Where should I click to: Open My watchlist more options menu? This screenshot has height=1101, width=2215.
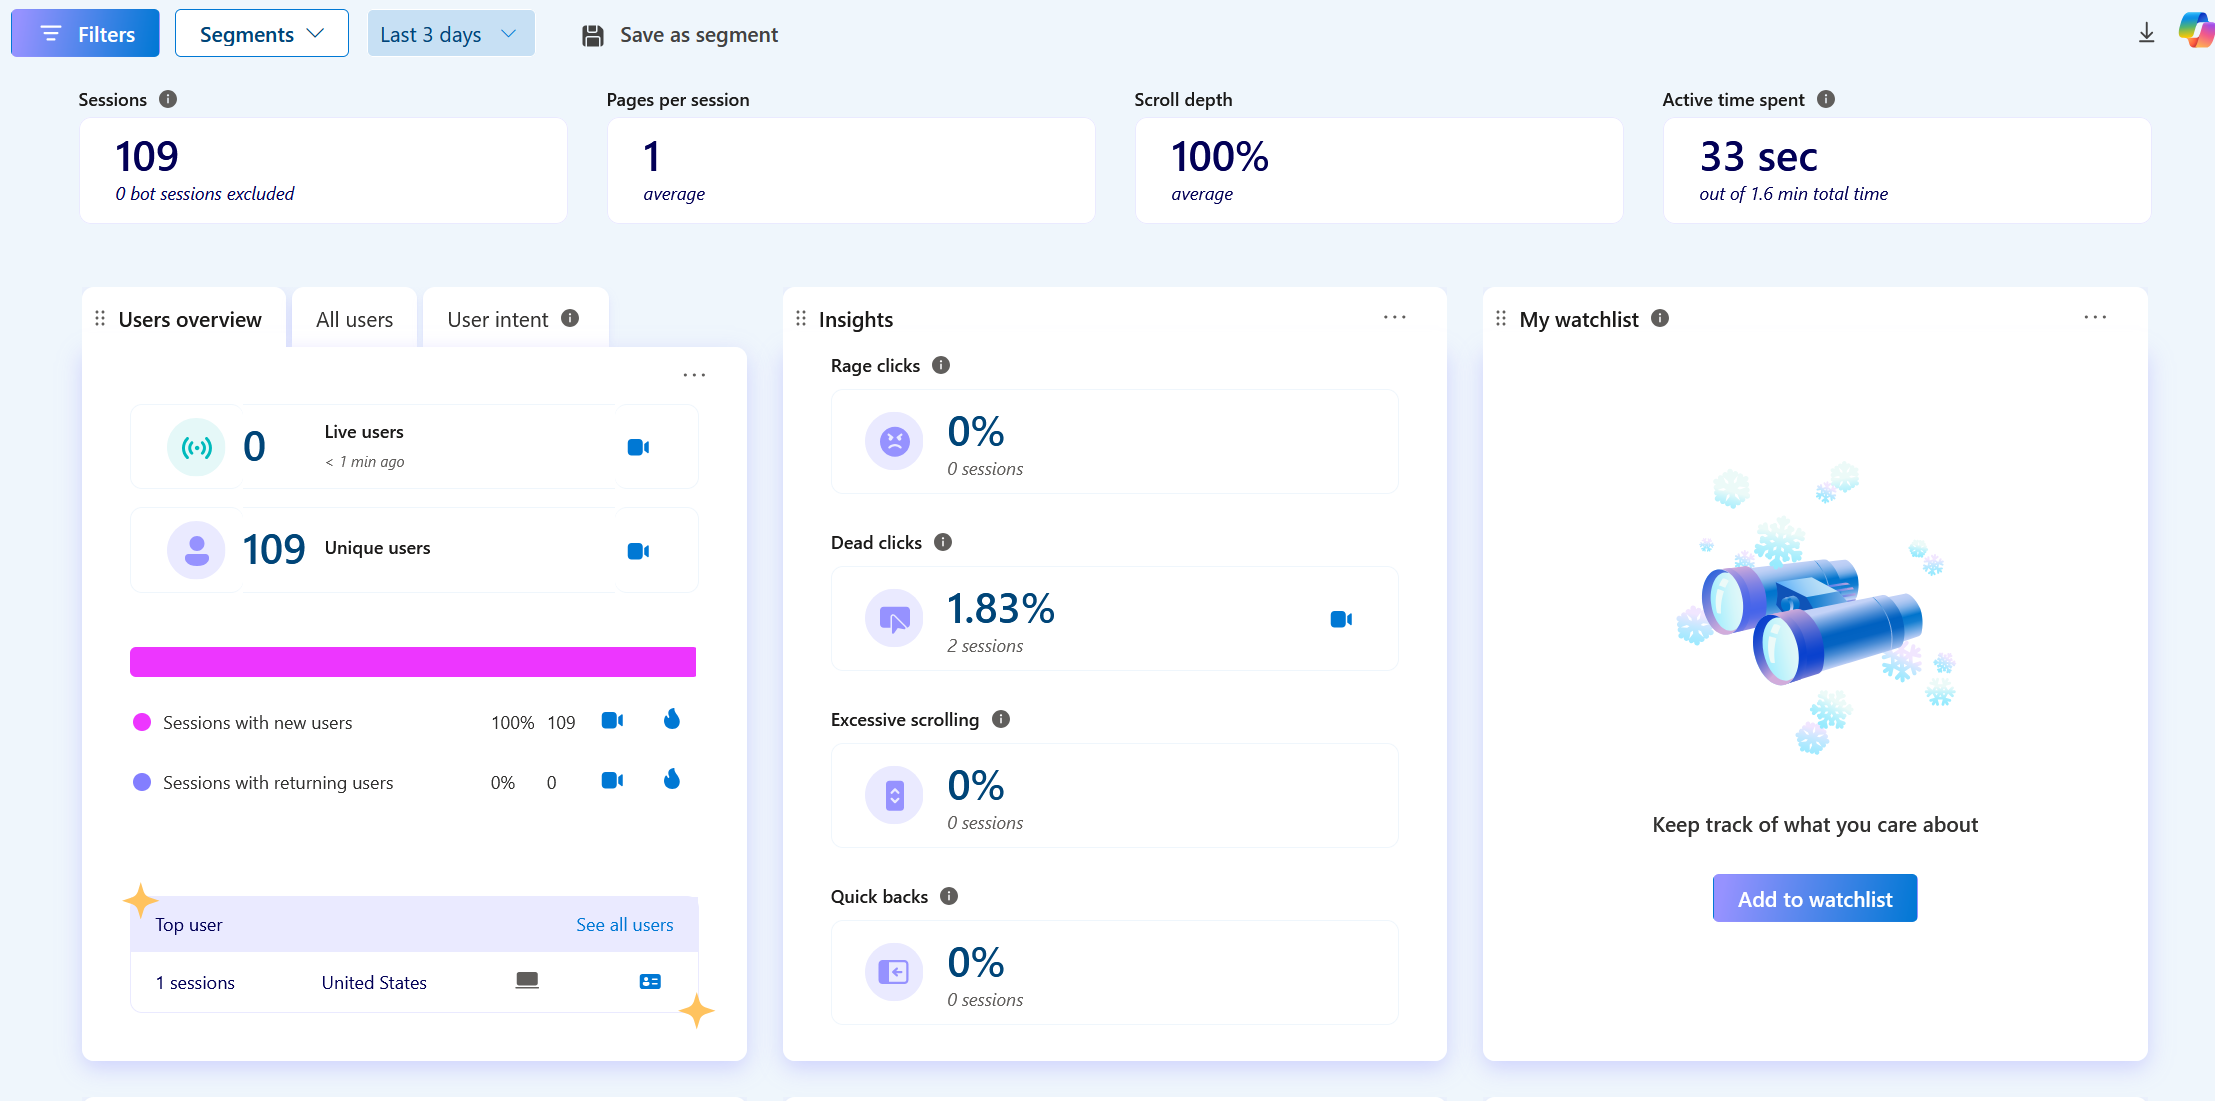pyautogui.click(x=2095, y=318)
